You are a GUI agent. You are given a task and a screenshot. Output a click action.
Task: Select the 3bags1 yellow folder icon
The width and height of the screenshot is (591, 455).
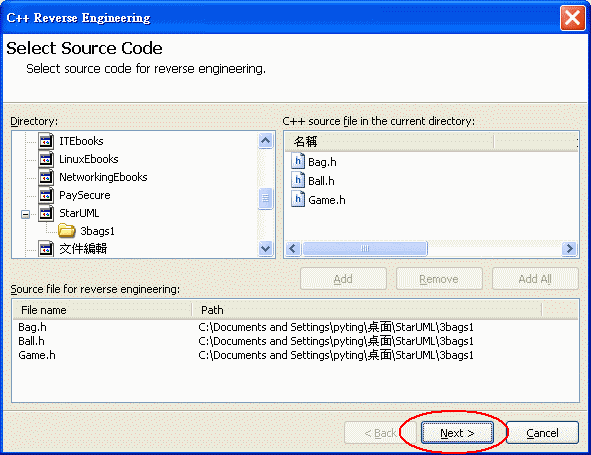coord(67,231)
